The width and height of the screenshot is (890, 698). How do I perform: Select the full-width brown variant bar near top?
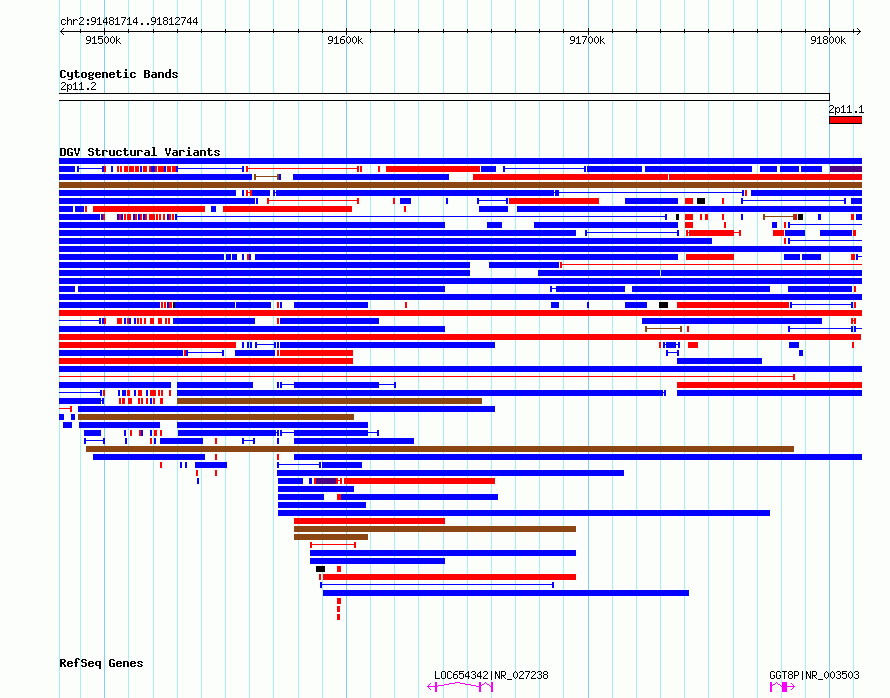(460, 185)
